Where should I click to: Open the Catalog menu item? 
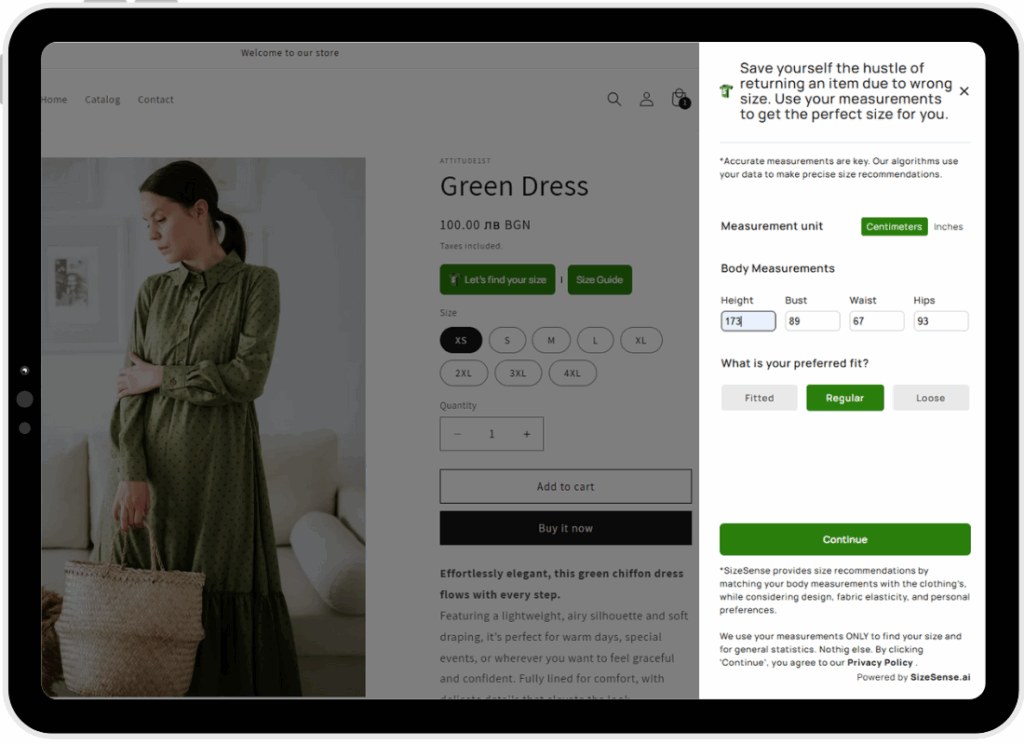[x=102, y=100]
